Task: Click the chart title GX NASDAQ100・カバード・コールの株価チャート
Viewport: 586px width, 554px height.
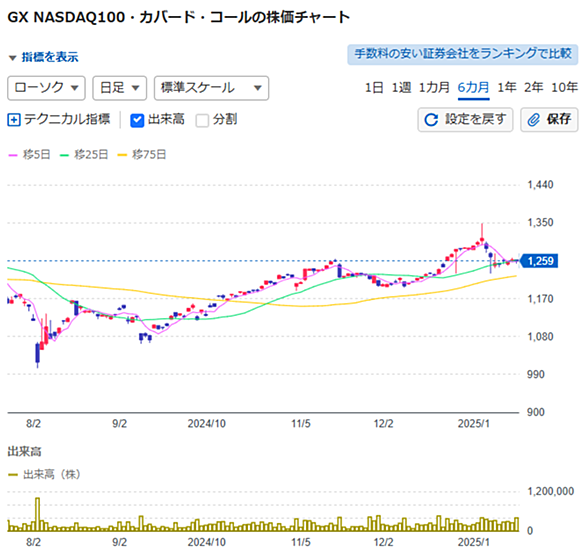Action: (179, 18)
